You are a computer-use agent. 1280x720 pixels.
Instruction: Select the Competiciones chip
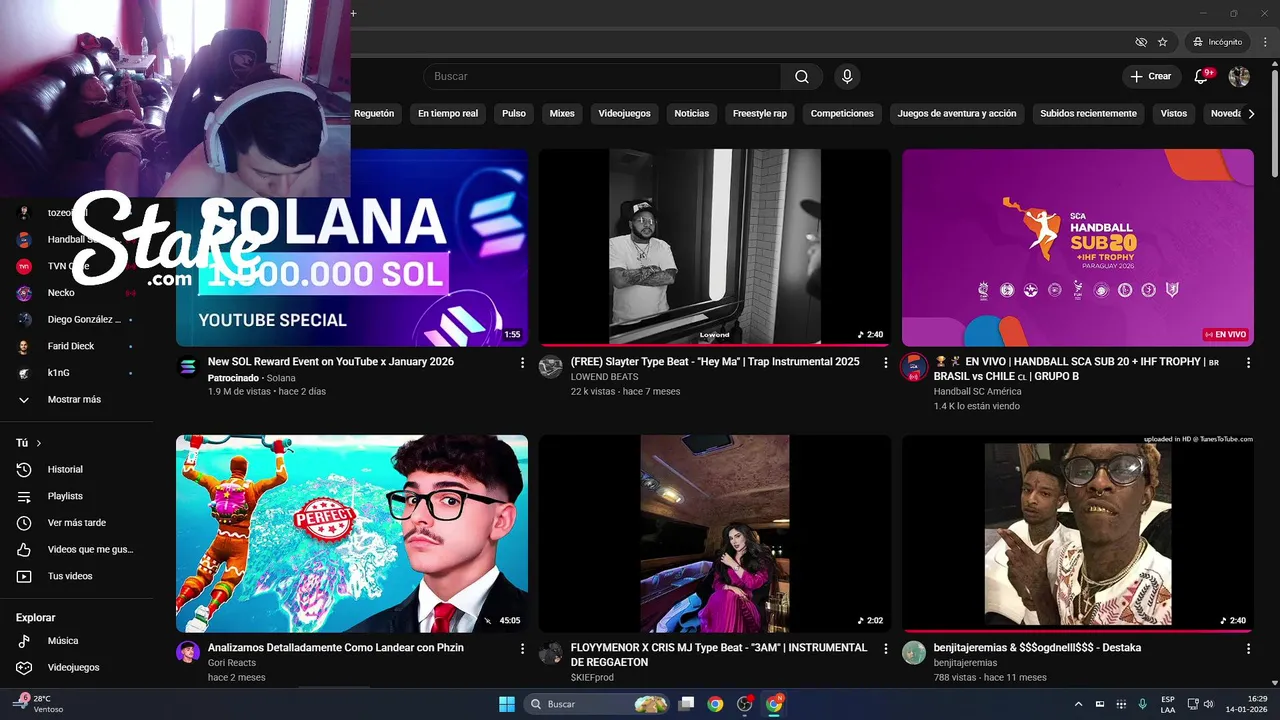click(842, 114)
